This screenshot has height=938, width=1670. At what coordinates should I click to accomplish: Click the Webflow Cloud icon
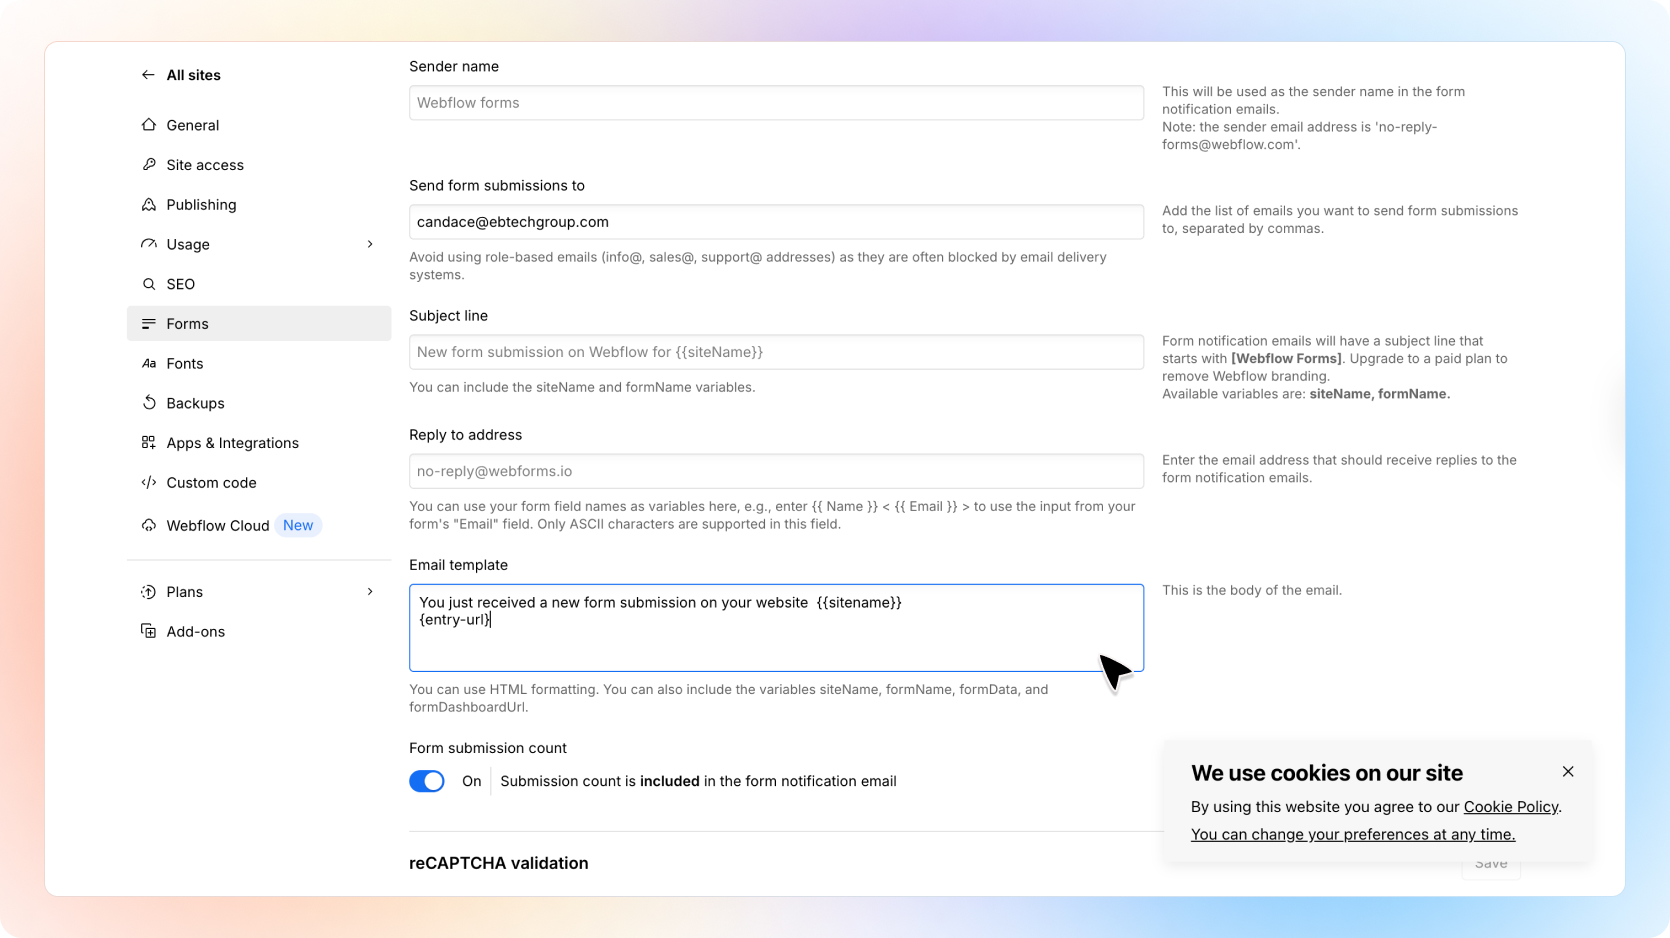point(149,526)
